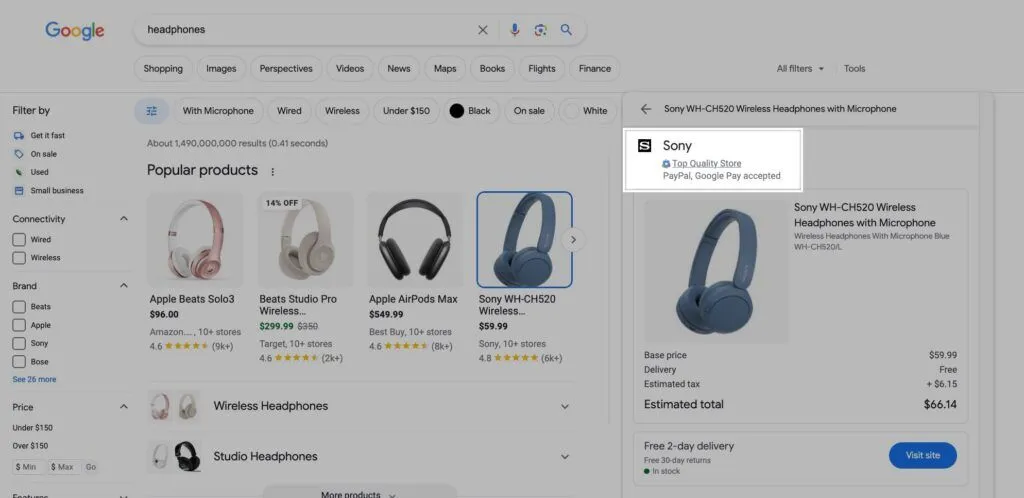Expand the Wireless Headphones category
1024x498 pixels.
565,406
